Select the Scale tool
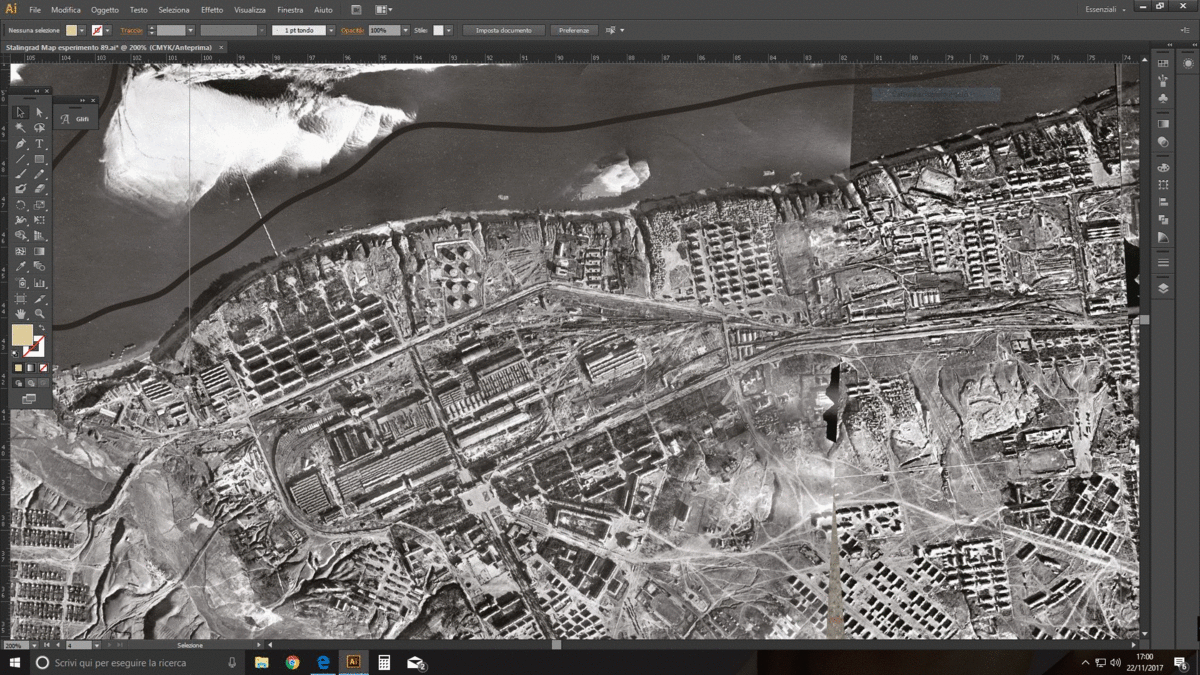The height and width of the screenshot is (675, 1200). click(40, 205)
